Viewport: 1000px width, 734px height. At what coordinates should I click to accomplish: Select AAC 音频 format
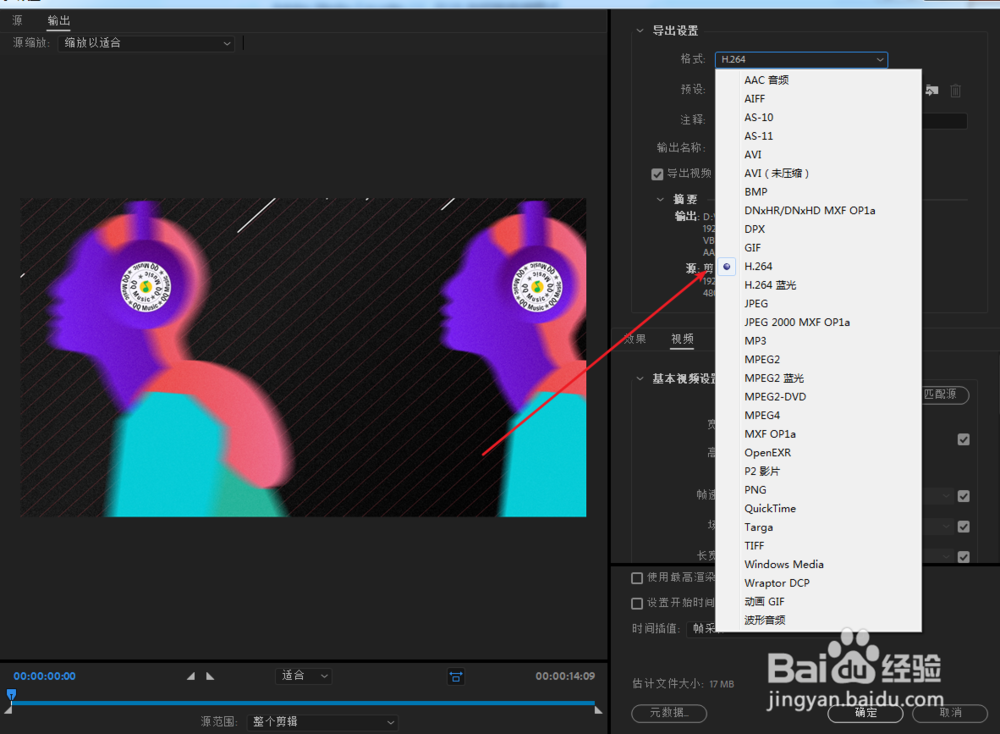[x=818, y=80]
